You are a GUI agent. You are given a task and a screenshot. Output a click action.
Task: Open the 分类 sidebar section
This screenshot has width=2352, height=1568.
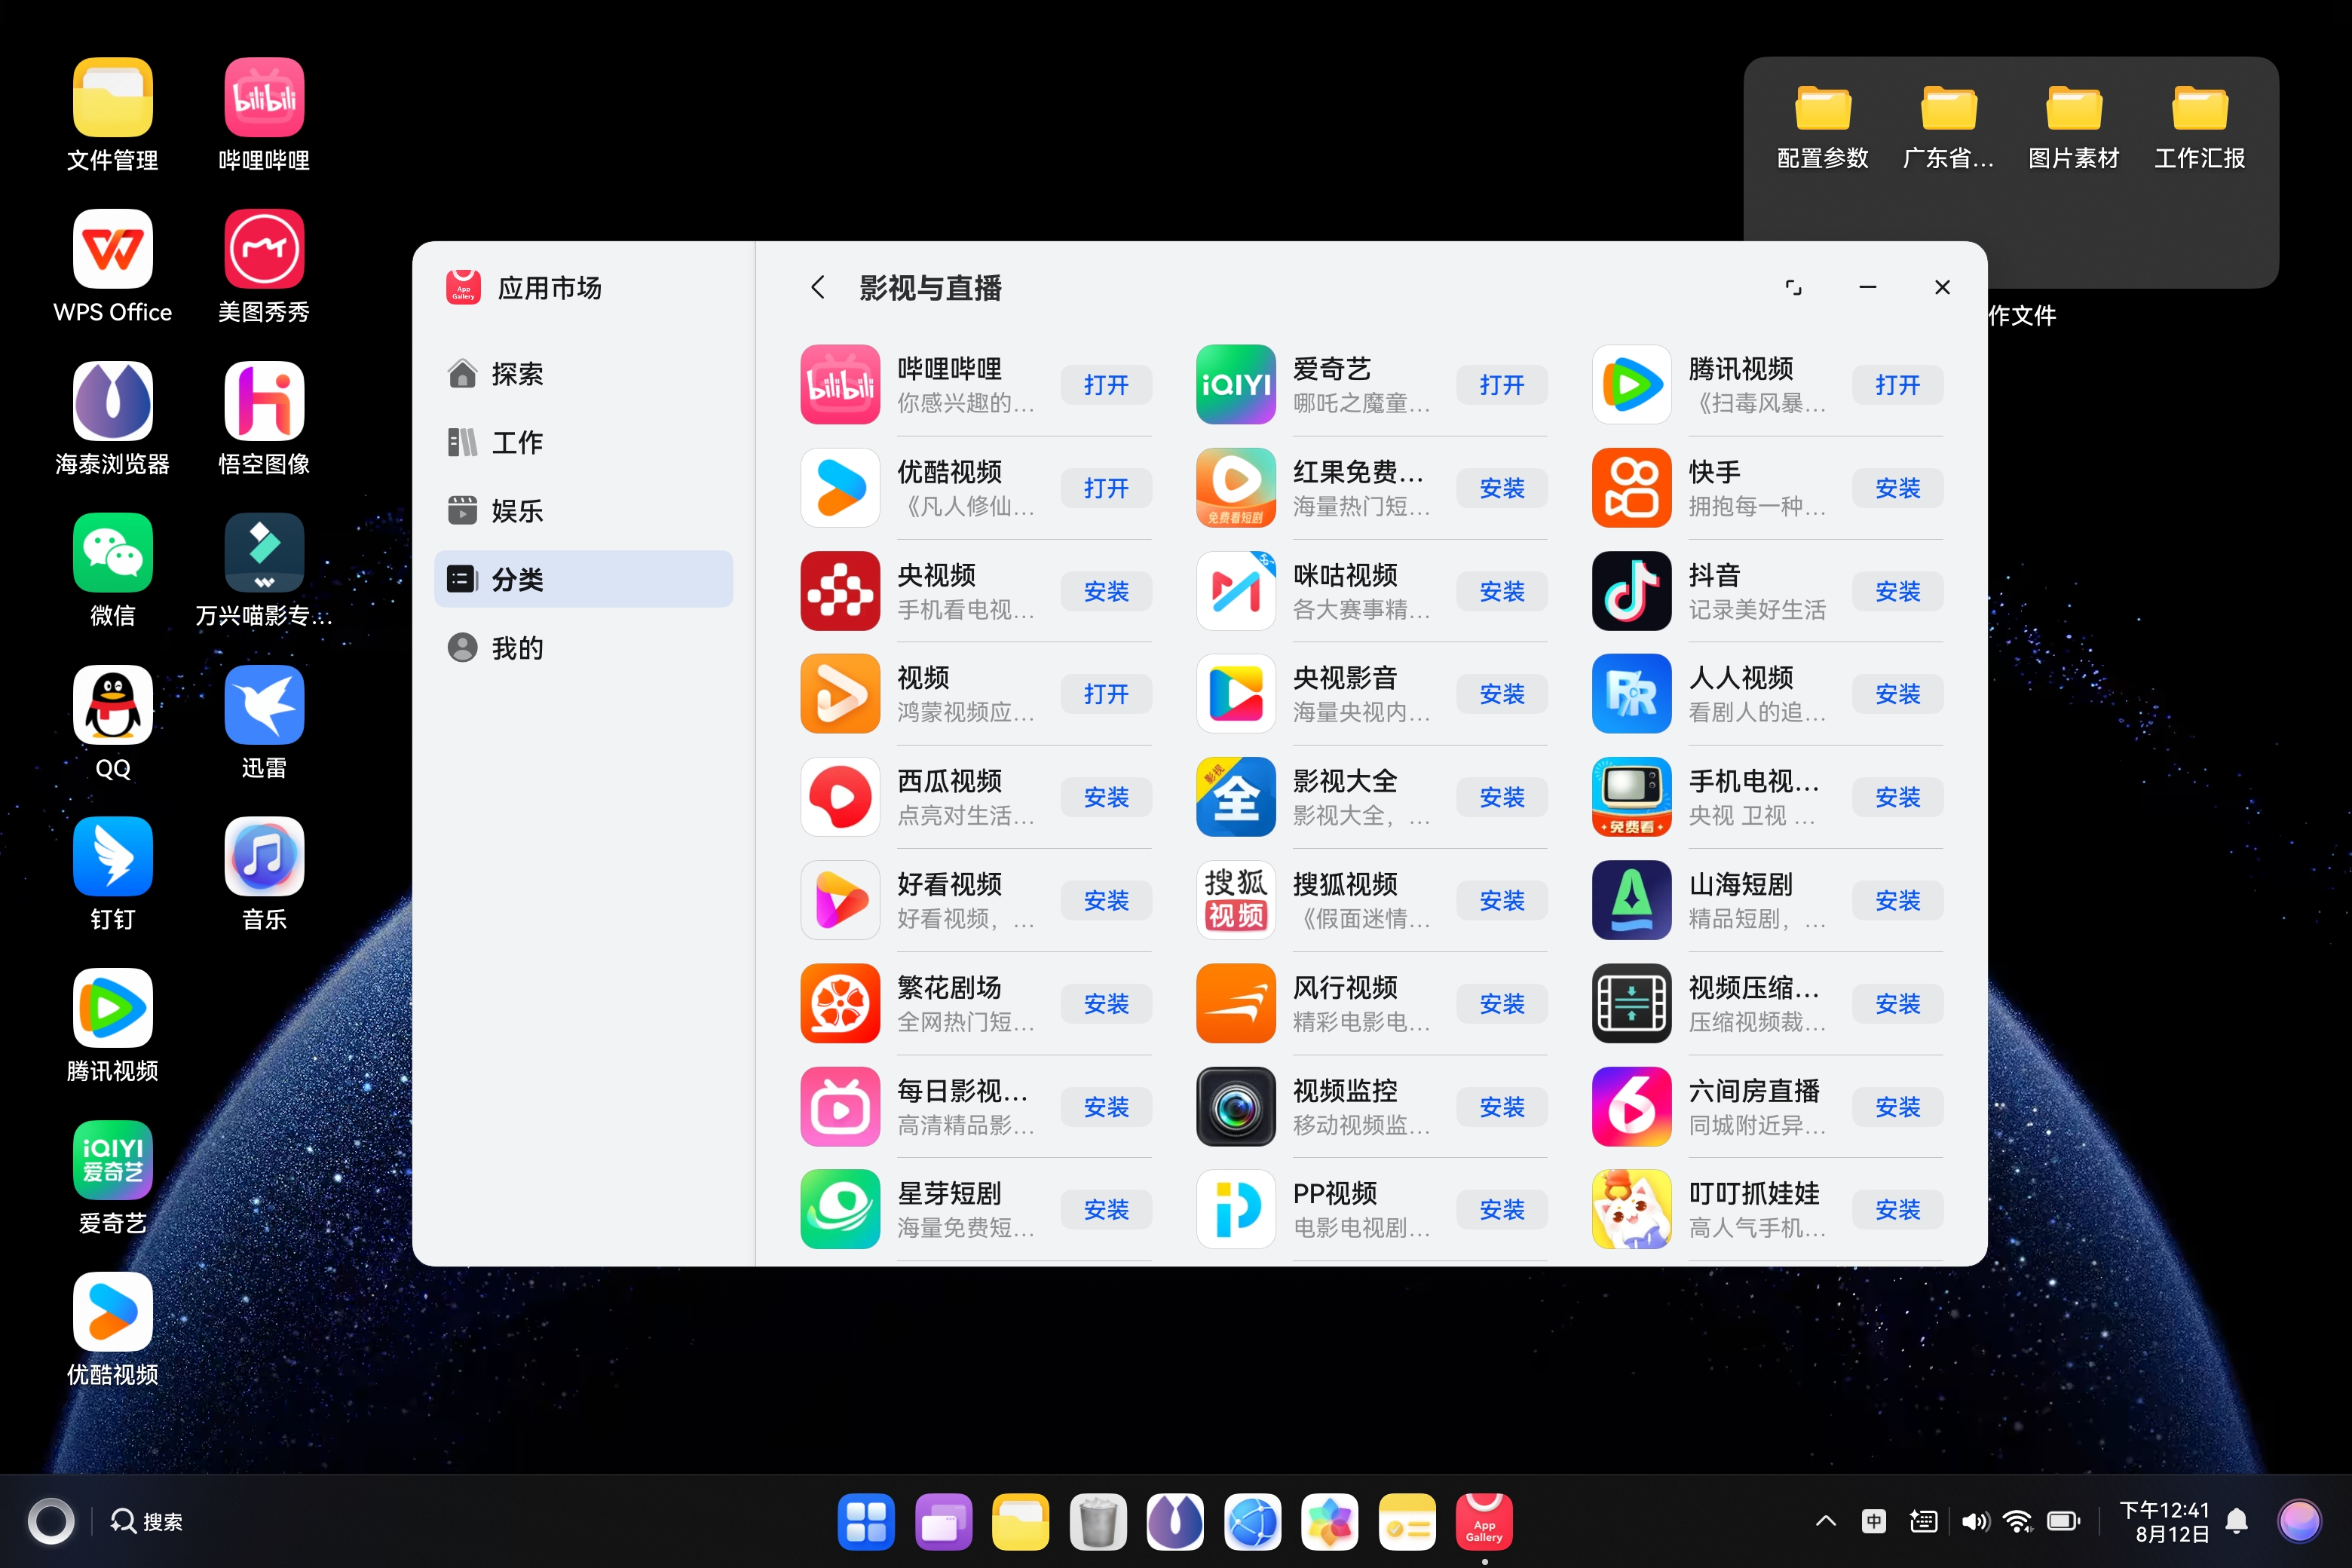coord(584,579)
